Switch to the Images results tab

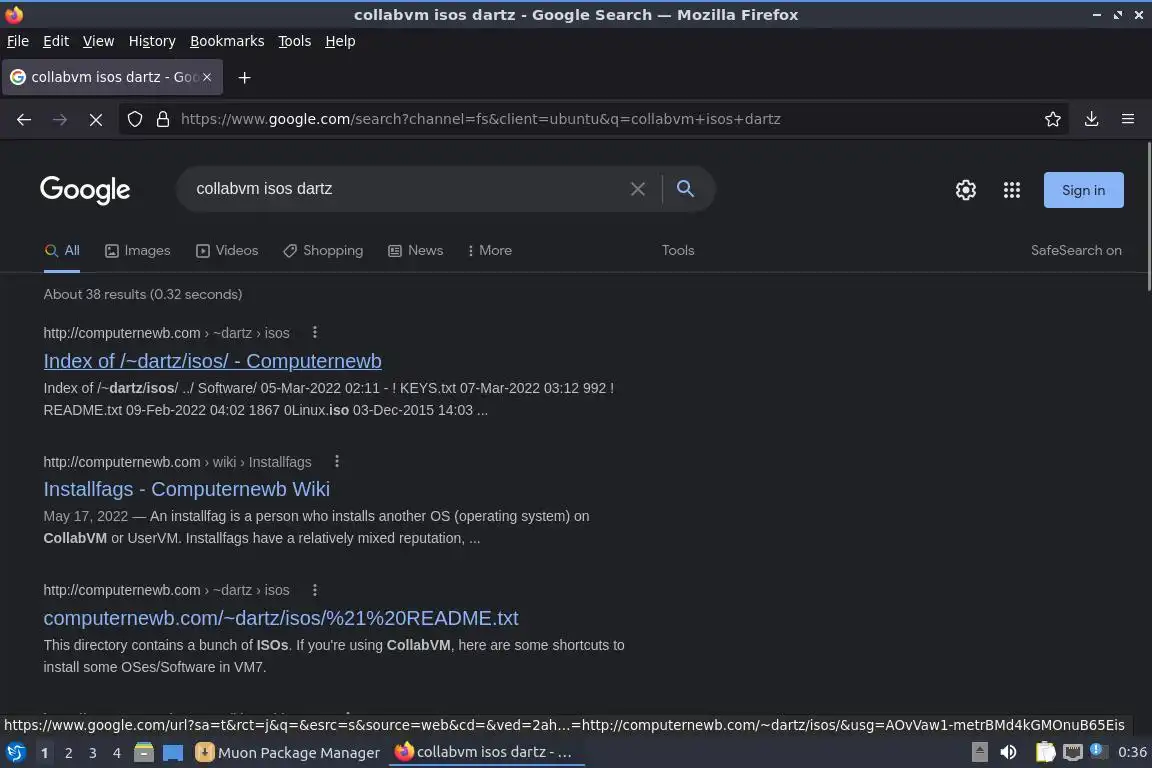137,251
